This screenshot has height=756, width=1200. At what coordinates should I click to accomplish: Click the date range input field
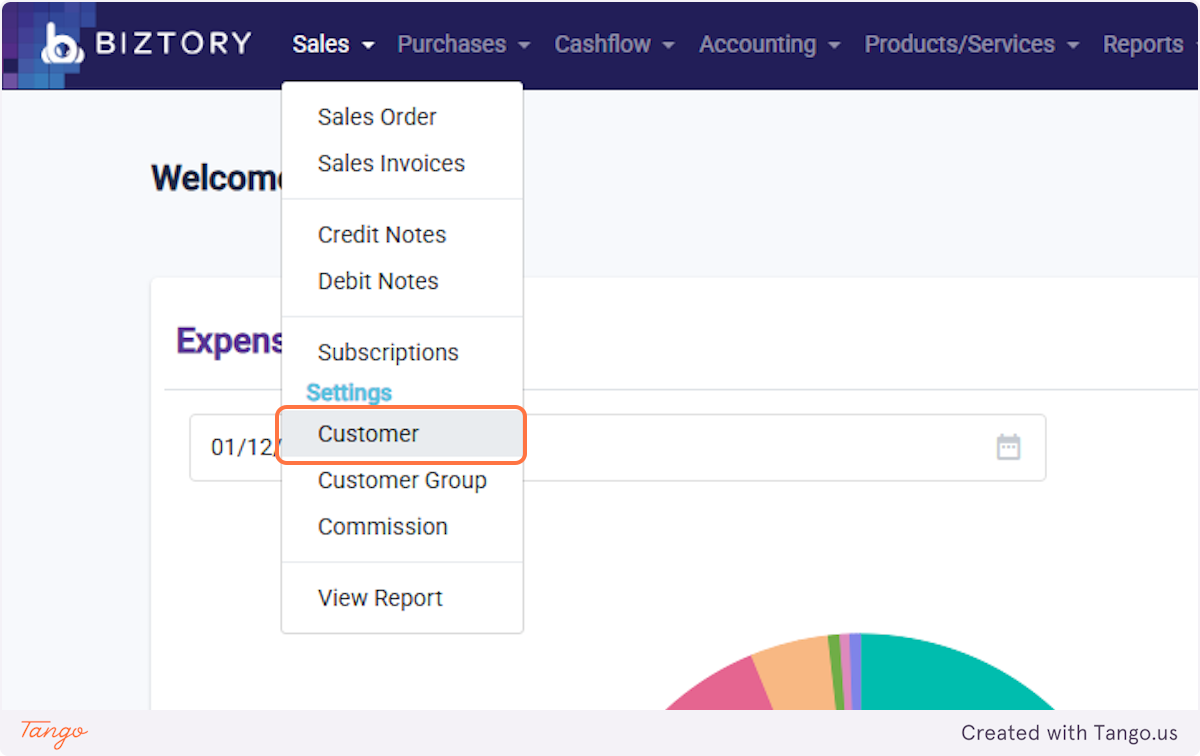point(618,447)
